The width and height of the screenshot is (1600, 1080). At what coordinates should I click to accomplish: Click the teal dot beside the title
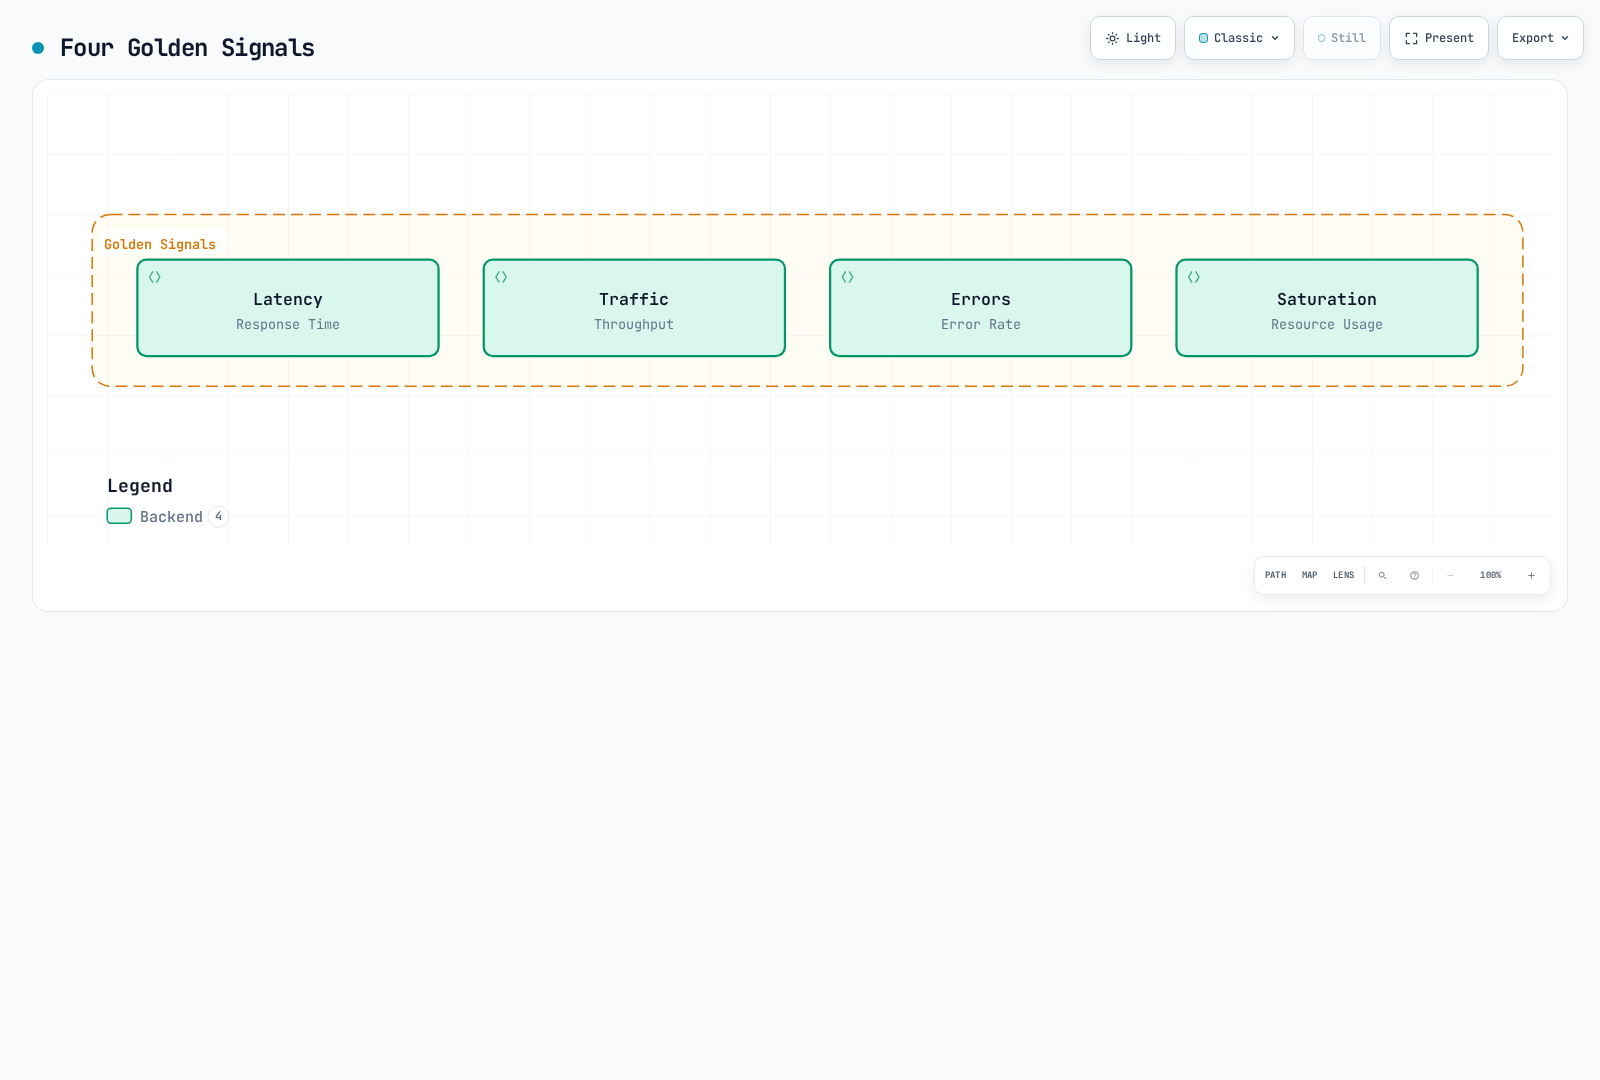pos(38,48)
